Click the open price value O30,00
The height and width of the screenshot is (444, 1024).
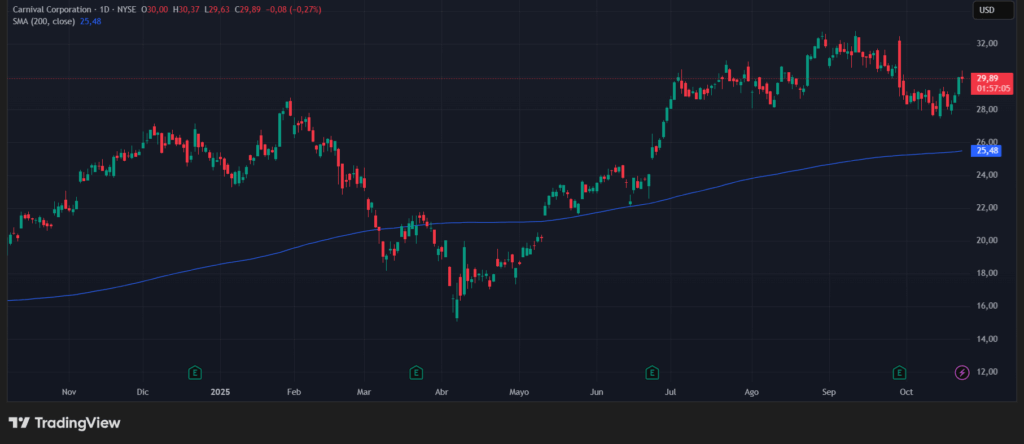[x=155, y=9]
